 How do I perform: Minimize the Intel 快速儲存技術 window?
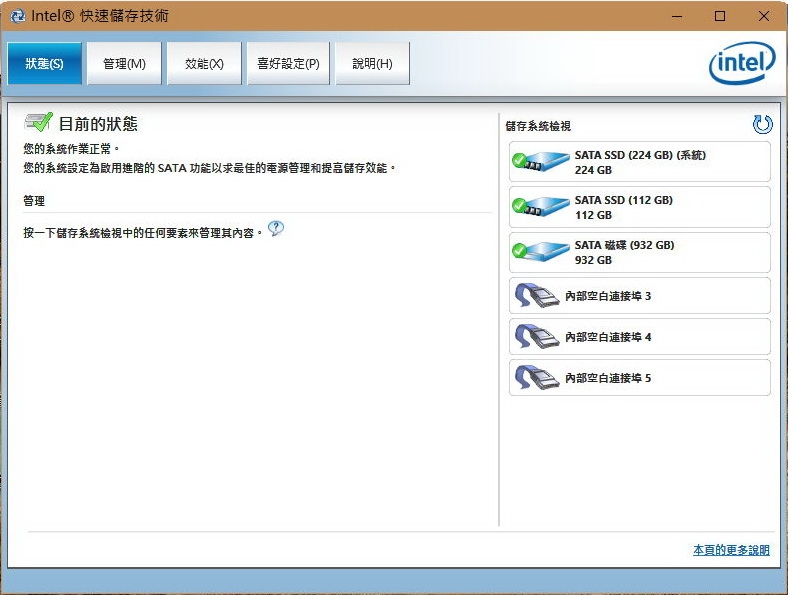click(x=677, y=16)
